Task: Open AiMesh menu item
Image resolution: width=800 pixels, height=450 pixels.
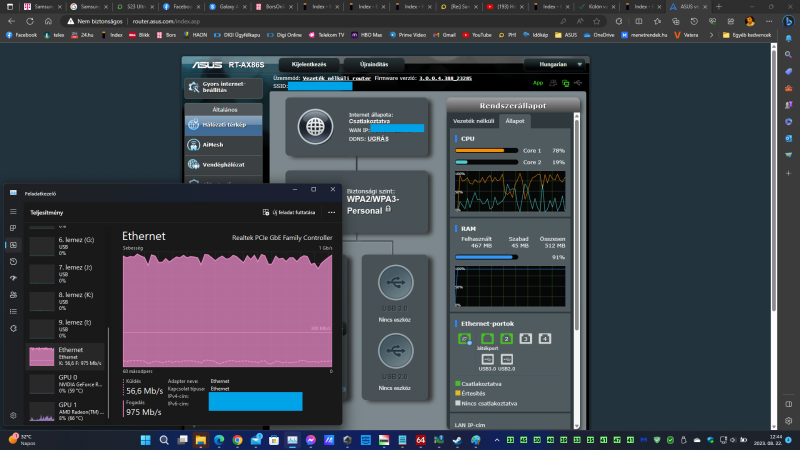Action: pyautogui.click(x=223, y=145)
